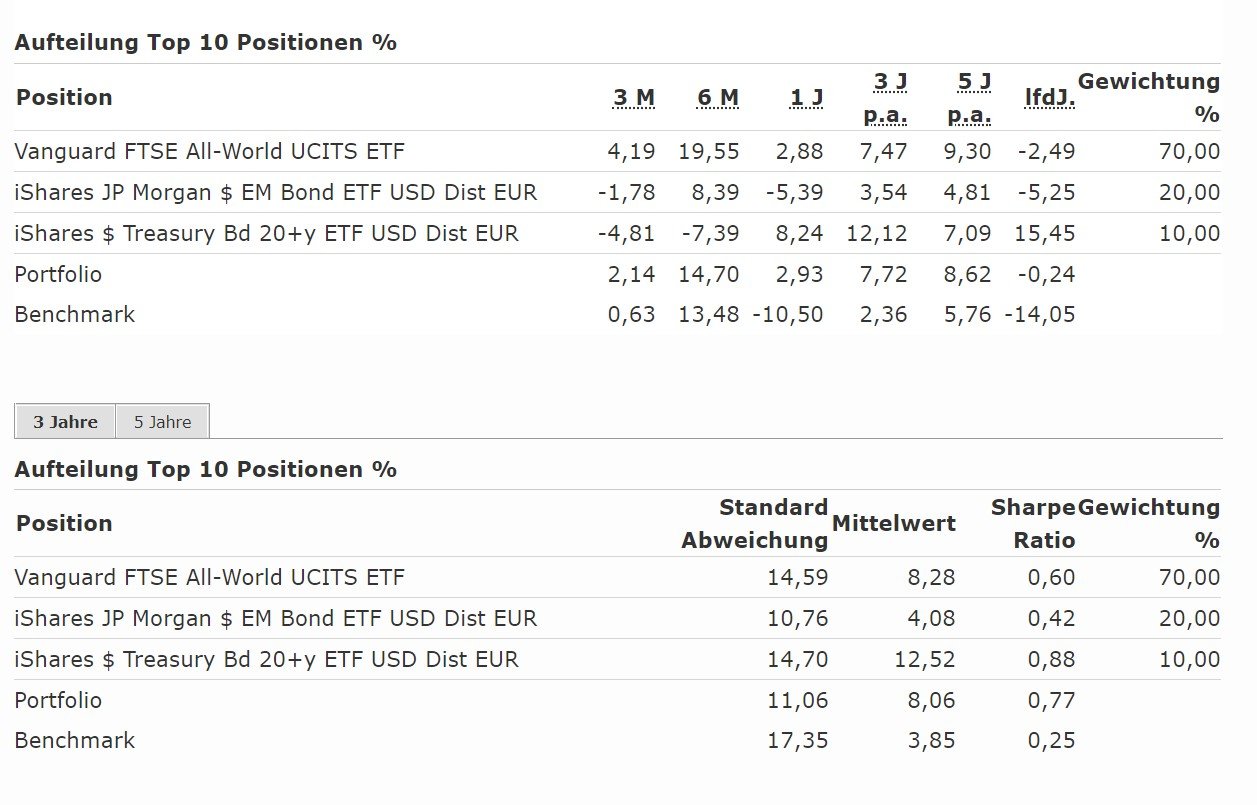Click the Sharpe Ratio column header

[x=1033, y=524]
